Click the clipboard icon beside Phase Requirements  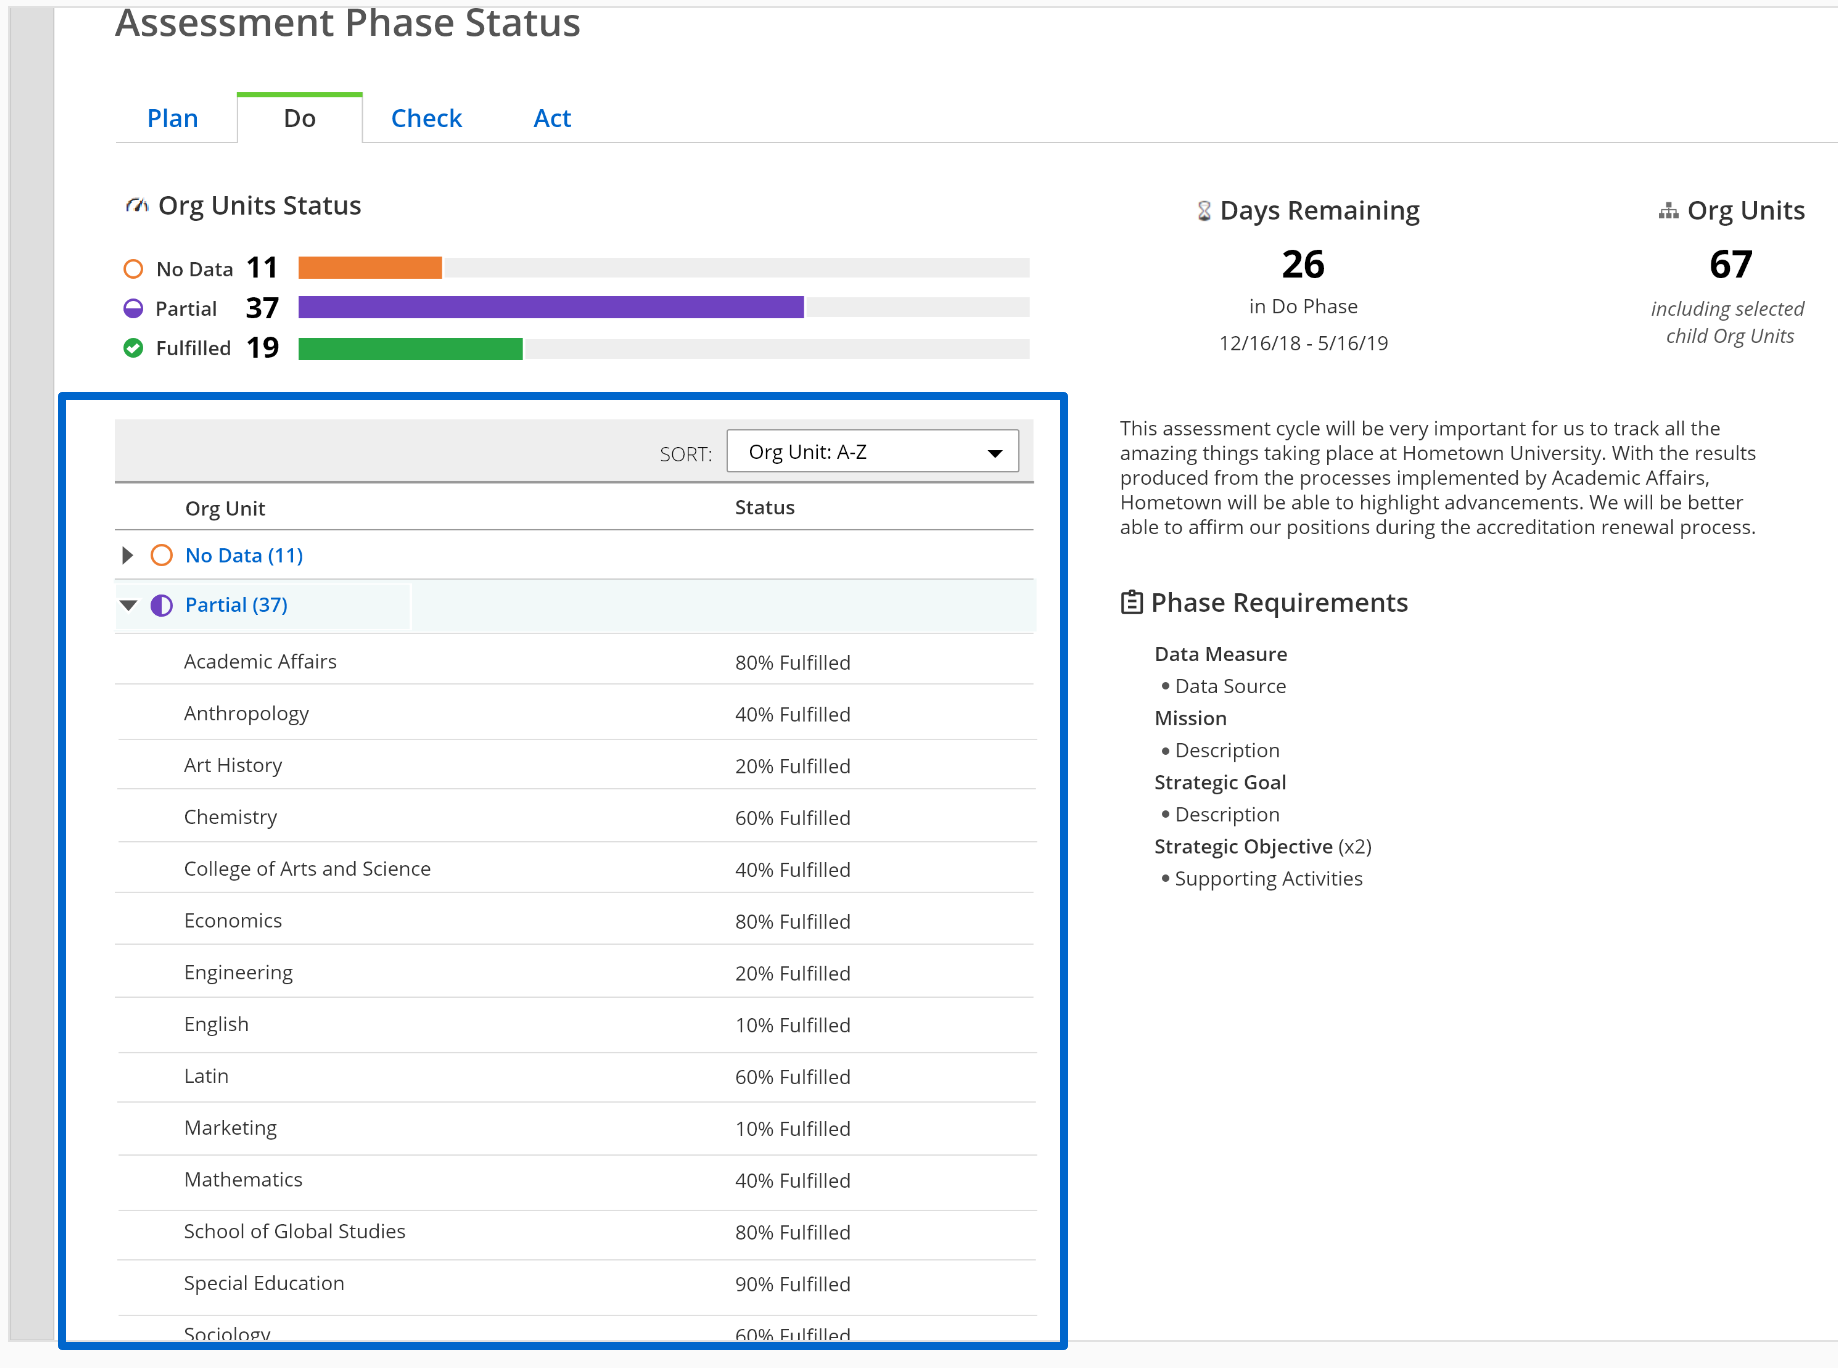point(1131,602)
